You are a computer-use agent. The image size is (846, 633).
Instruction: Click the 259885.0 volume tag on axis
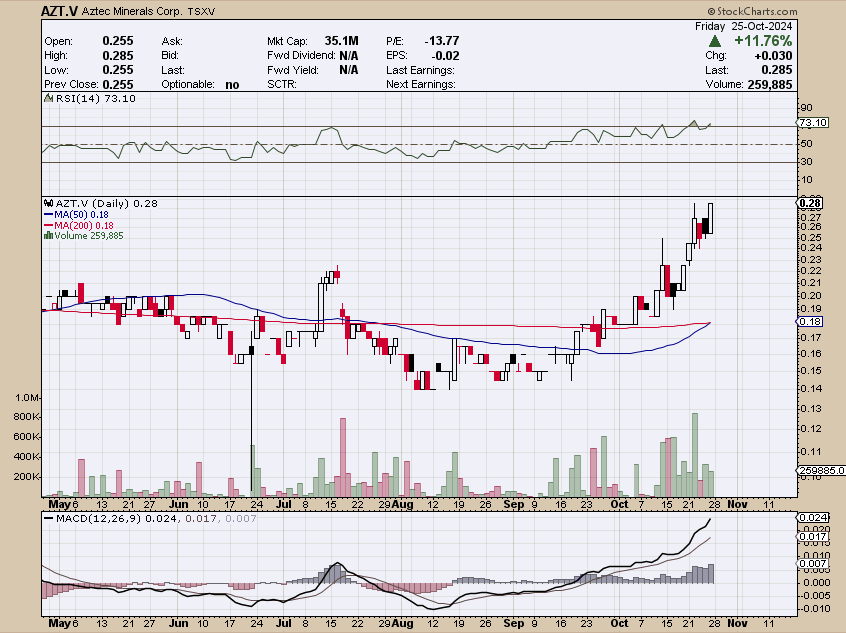(x=821, y=471)
